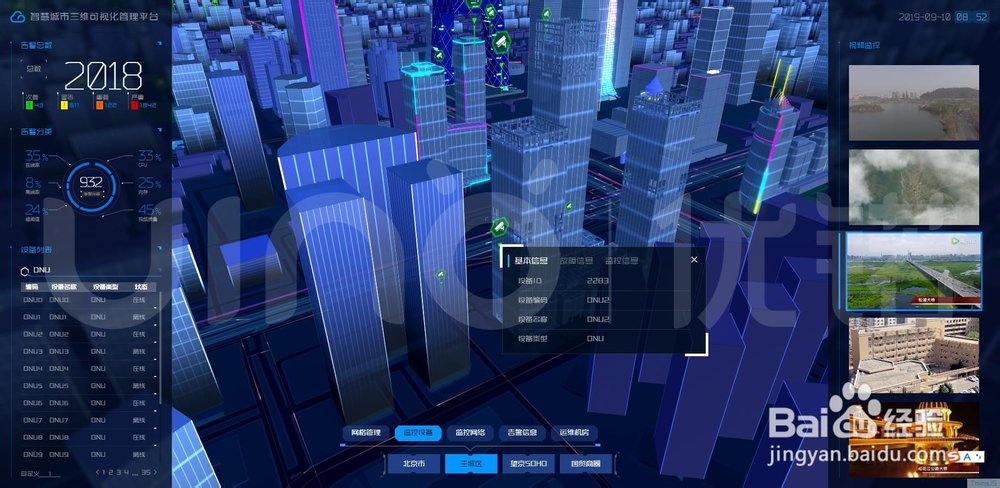Collapse the 告警分类 panel arrow

pos(159,131)
